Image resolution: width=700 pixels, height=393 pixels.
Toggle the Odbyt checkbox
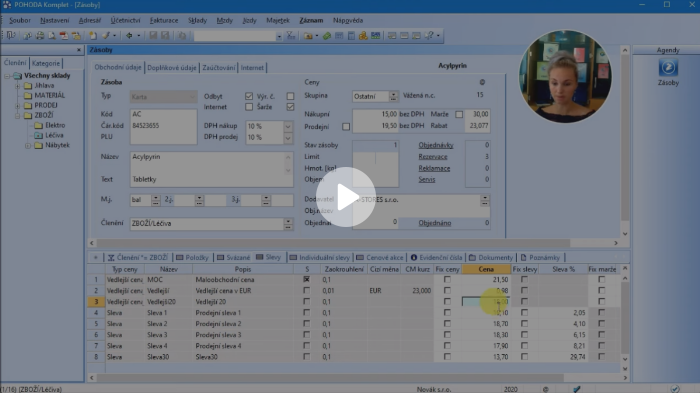click(249, 96)
